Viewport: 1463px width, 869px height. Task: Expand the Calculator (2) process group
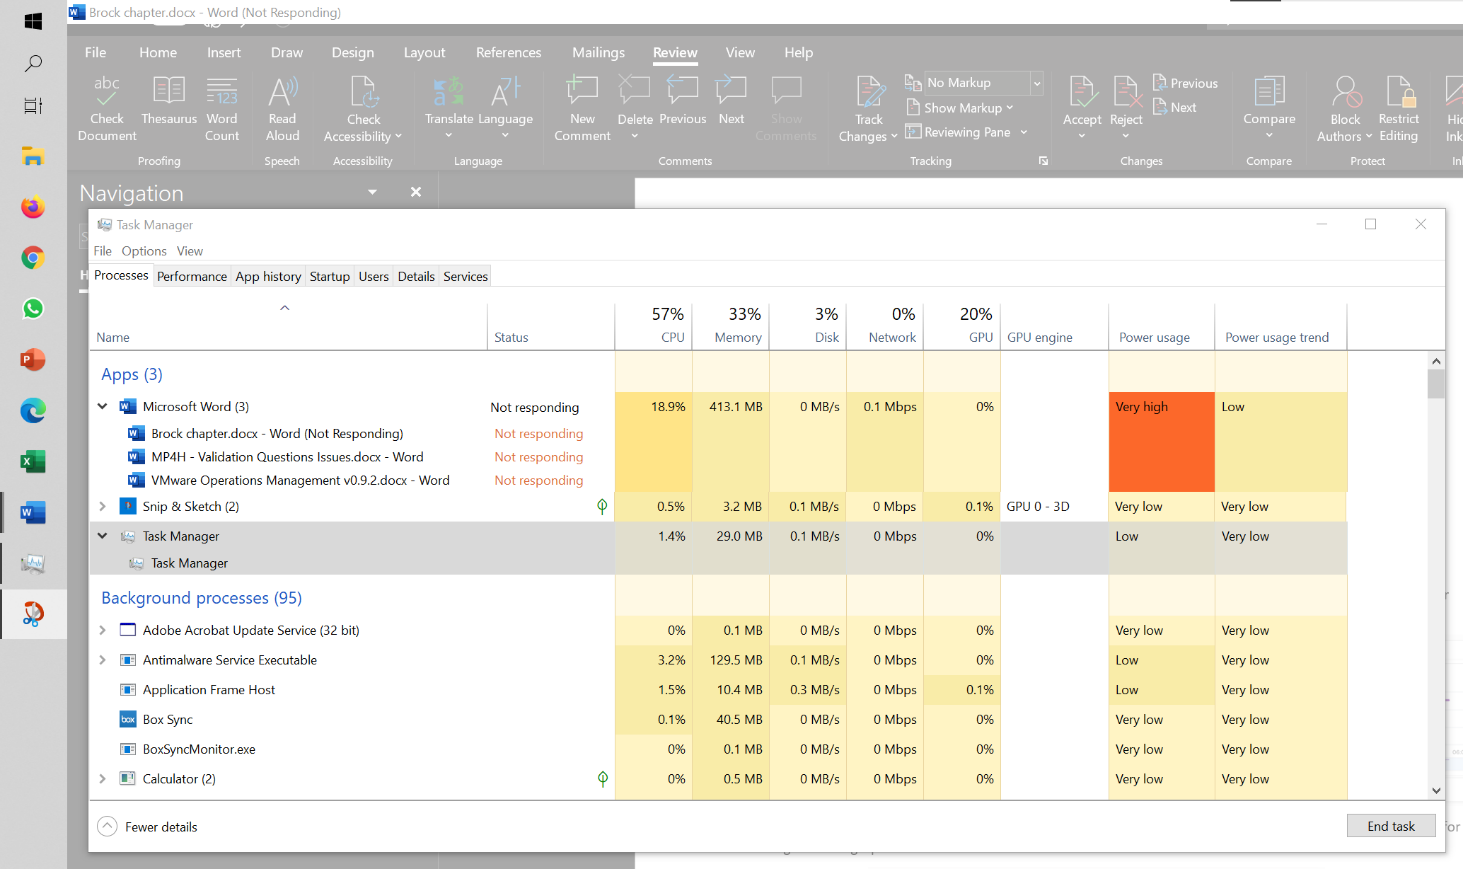(102, 778)
